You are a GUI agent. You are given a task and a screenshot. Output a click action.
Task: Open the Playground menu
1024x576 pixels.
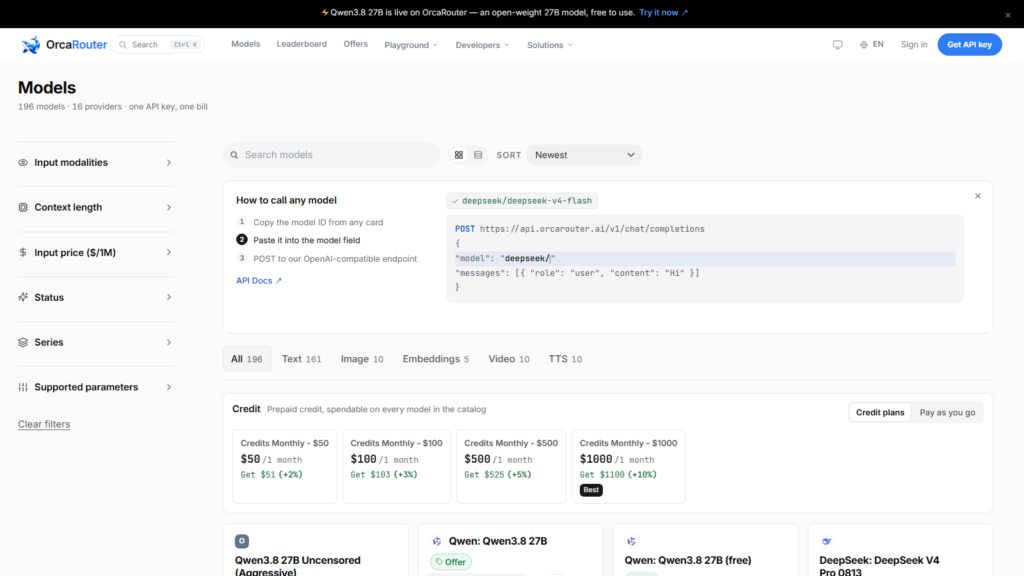[411, 45]
